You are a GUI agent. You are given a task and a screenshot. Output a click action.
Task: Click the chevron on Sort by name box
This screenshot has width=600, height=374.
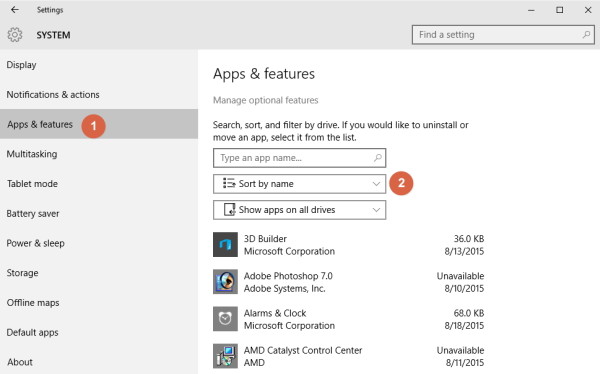pyautogui.click(x=376, y=184)
